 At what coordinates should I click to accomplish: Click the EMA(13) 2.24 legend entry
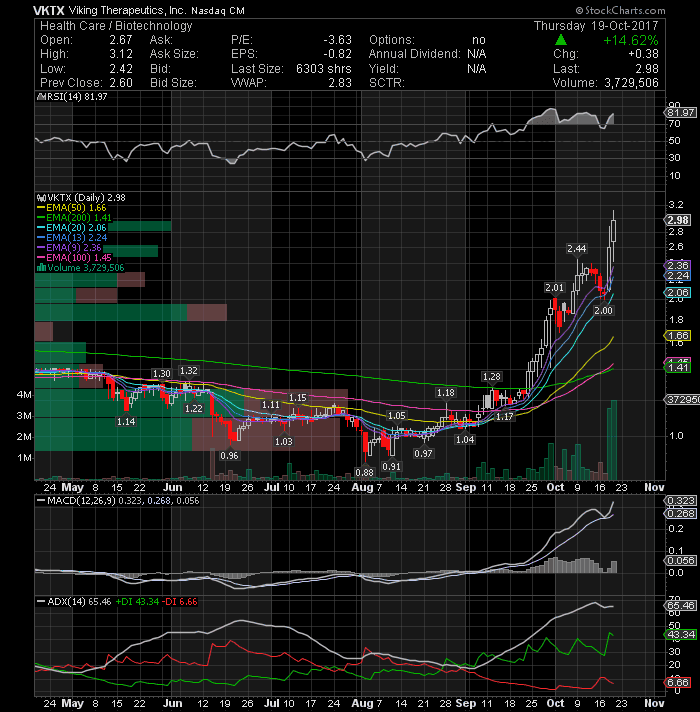click(72, 238)
